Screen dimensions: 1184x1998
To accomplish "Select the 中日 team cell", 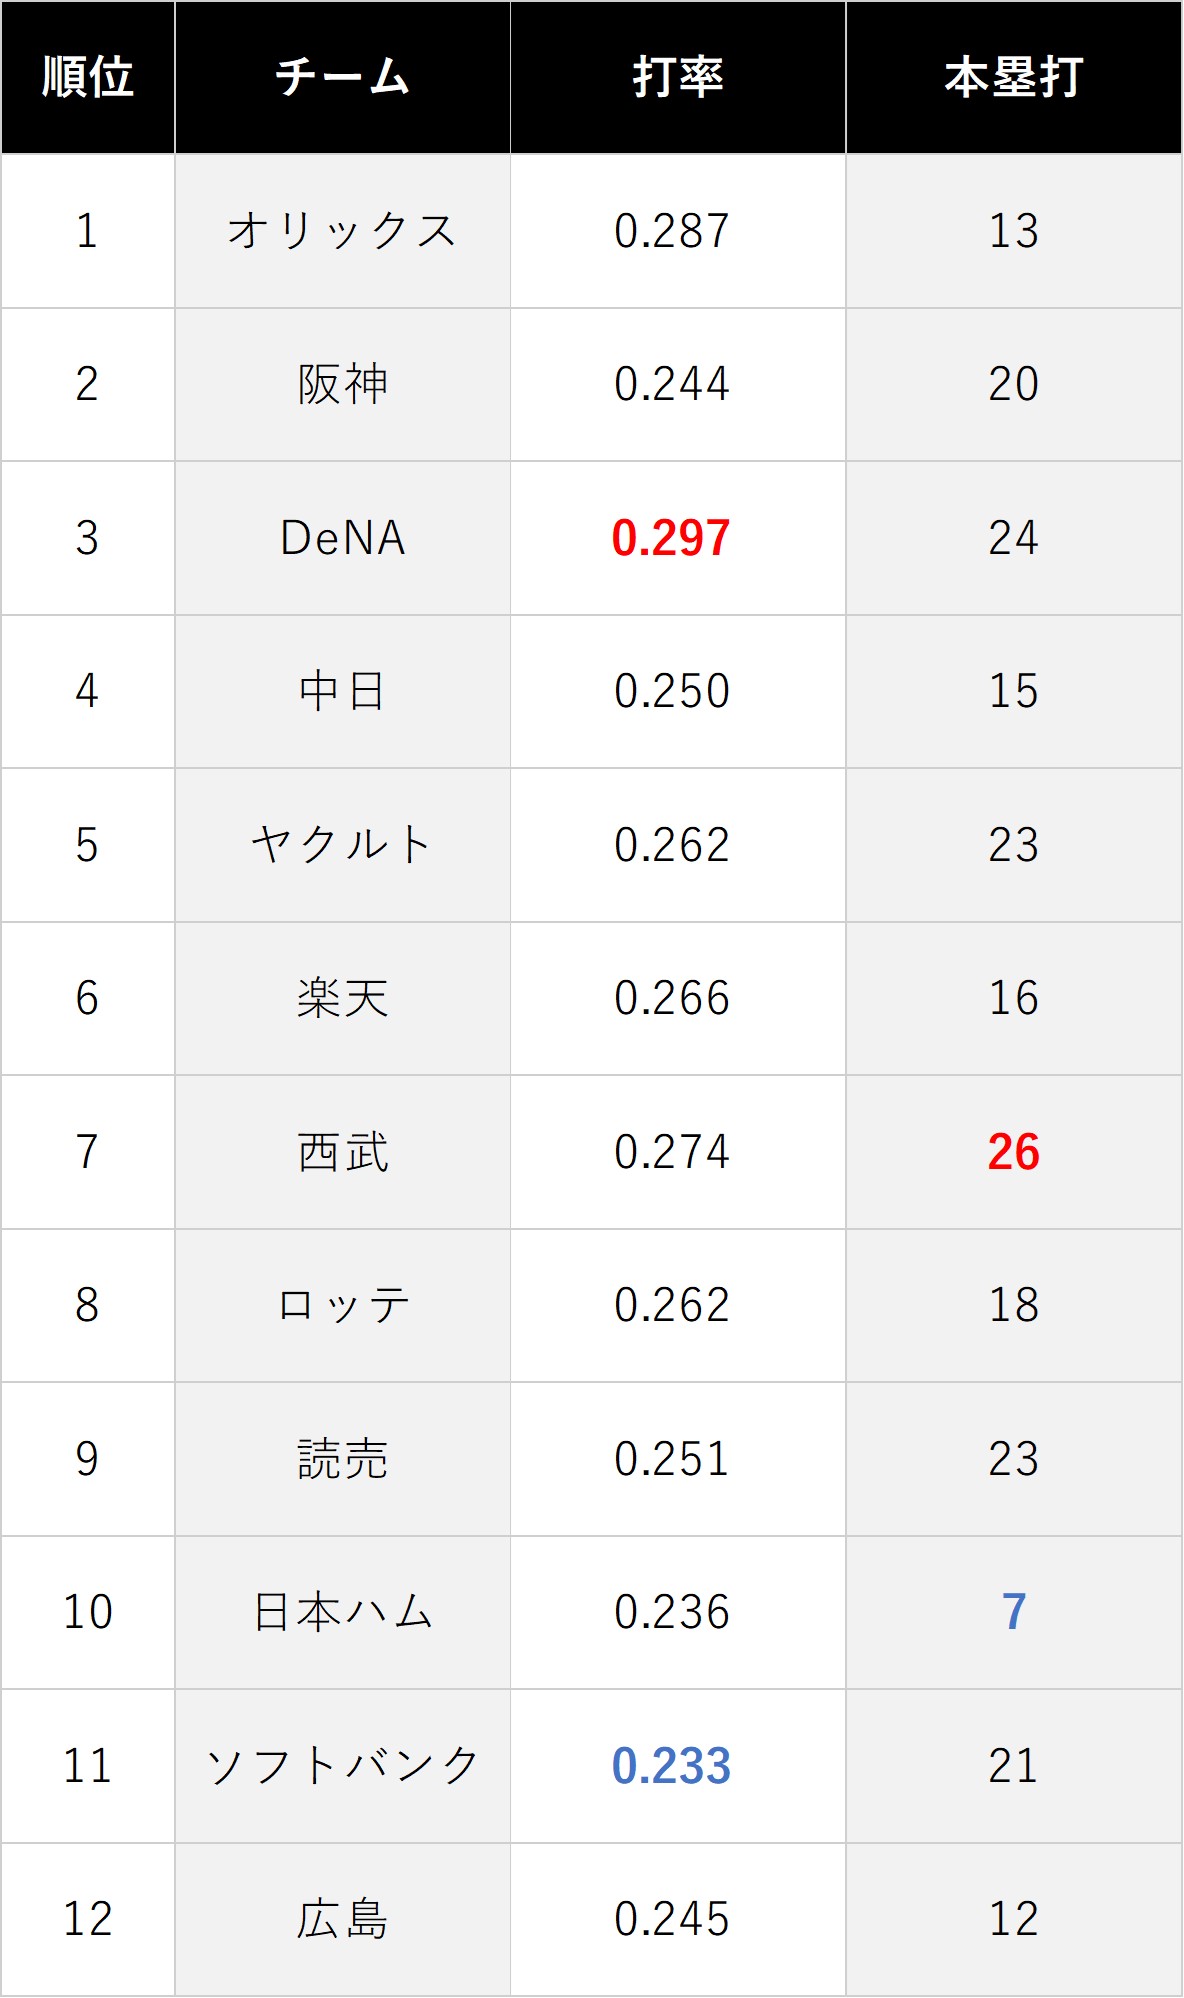I will [x=342, y=691].
